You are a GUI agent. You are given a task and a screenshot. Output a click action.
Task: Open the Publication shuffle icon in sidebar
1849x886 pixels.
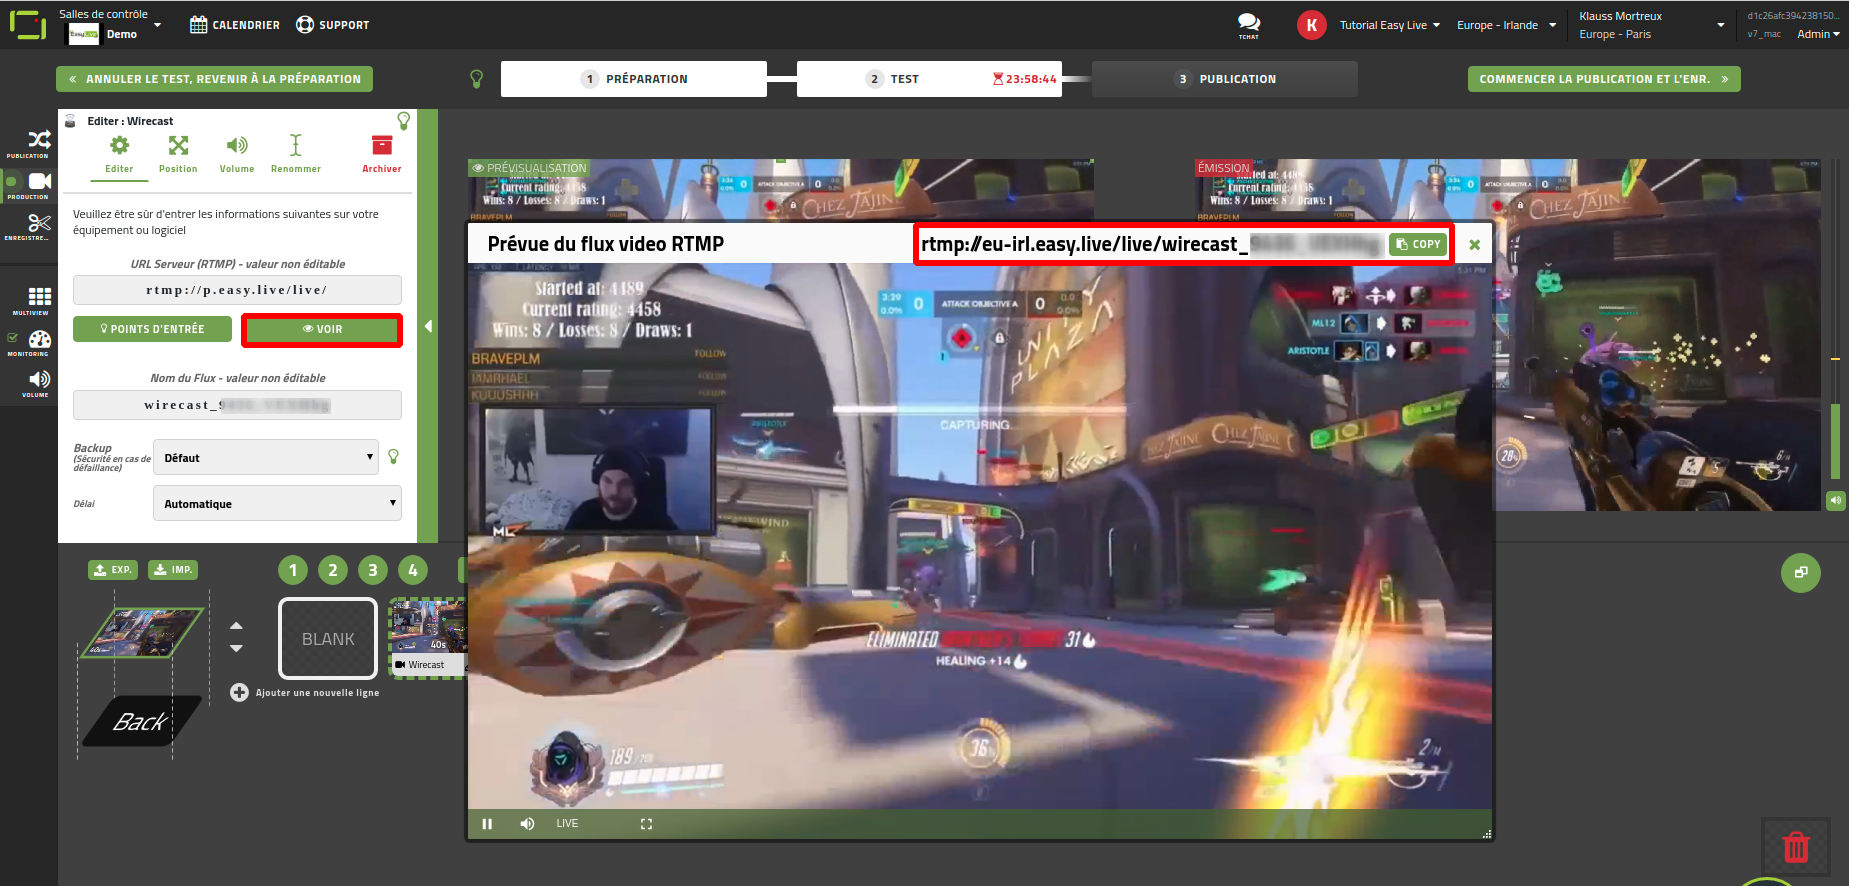point(39,140)
